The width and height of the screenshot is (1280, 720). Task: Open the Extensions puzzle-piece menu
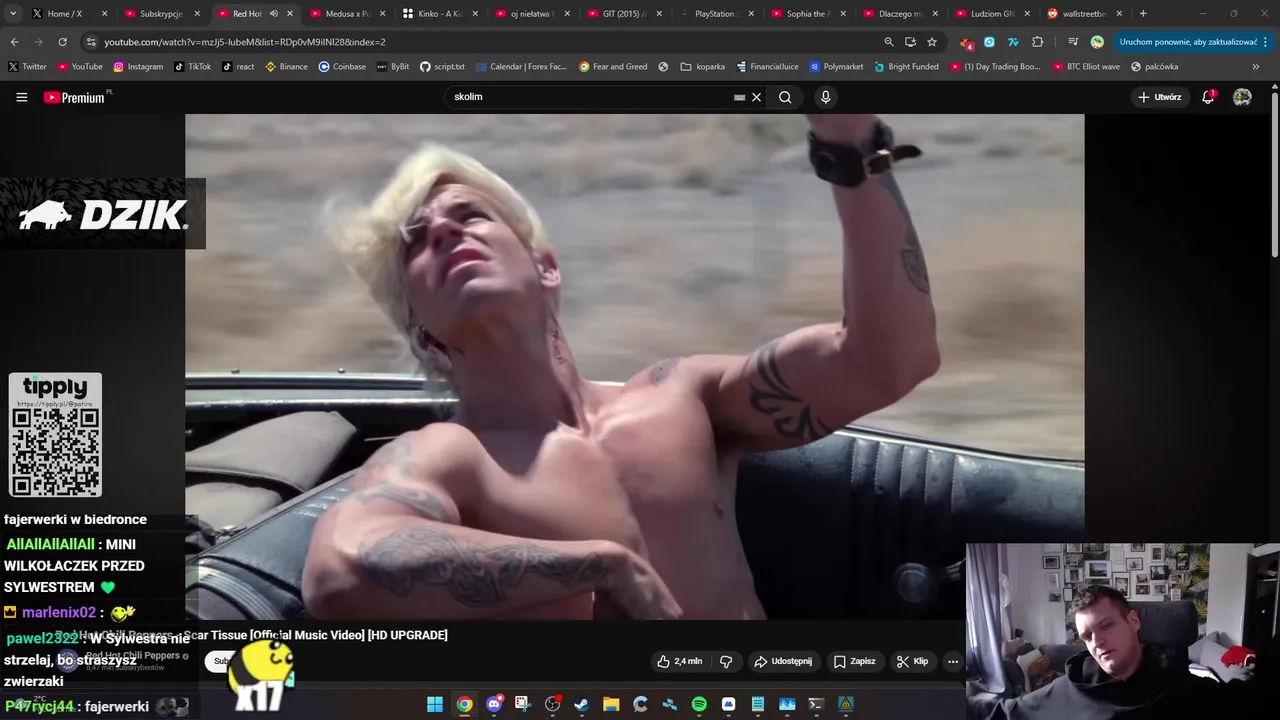click(1037, 42)
